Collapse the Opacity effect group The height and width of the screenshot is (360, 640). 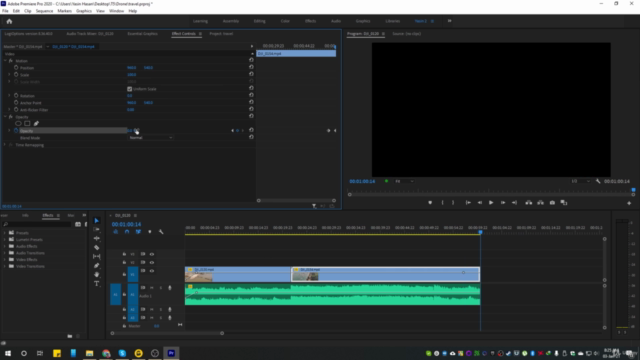(x=5, y=117)
